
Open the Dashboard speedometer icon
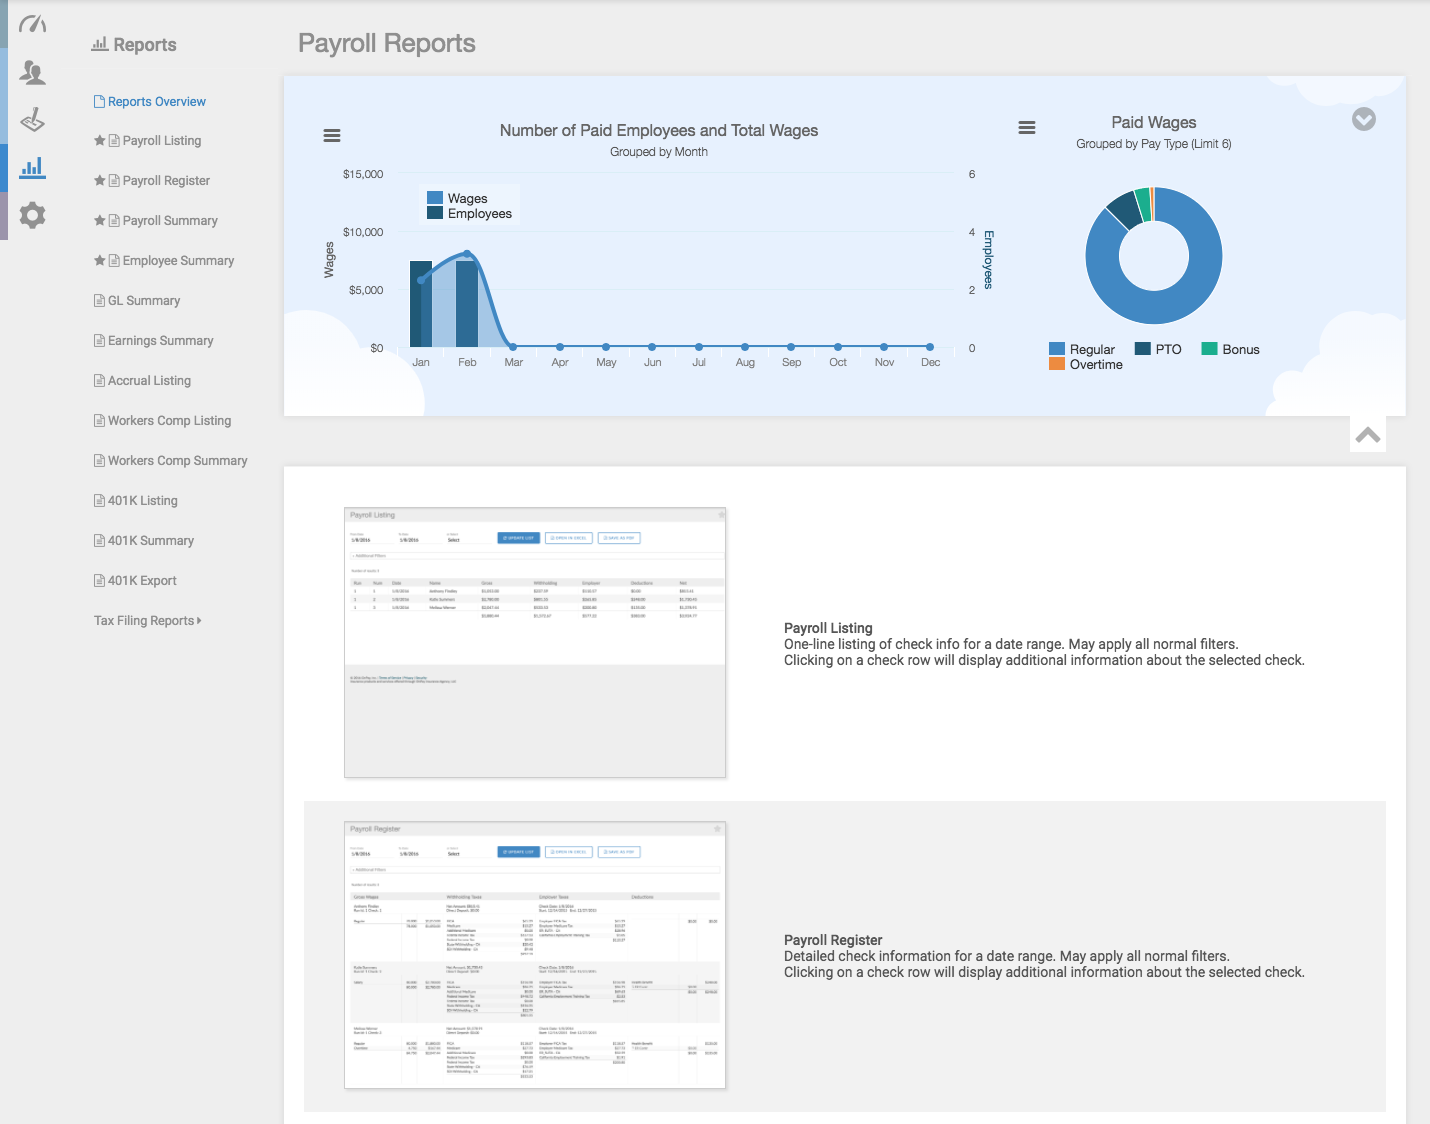(x=32, y=22)
